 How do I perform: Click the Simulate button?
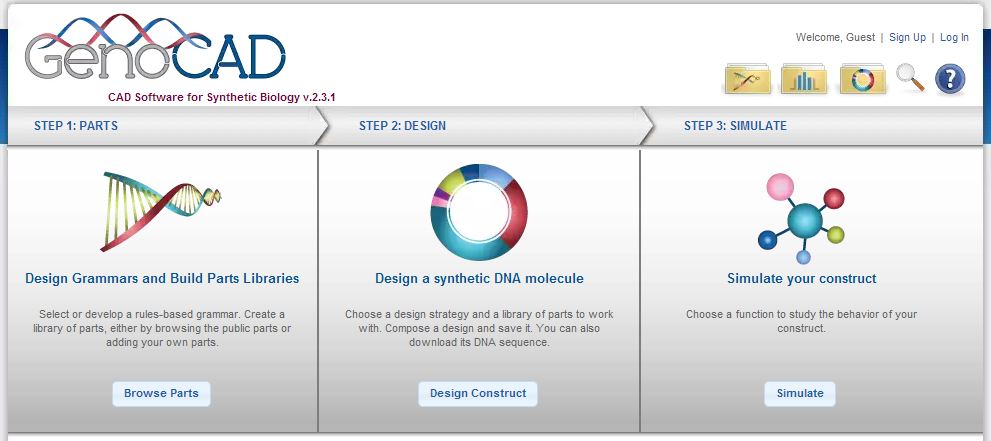(x=799, y=394)
